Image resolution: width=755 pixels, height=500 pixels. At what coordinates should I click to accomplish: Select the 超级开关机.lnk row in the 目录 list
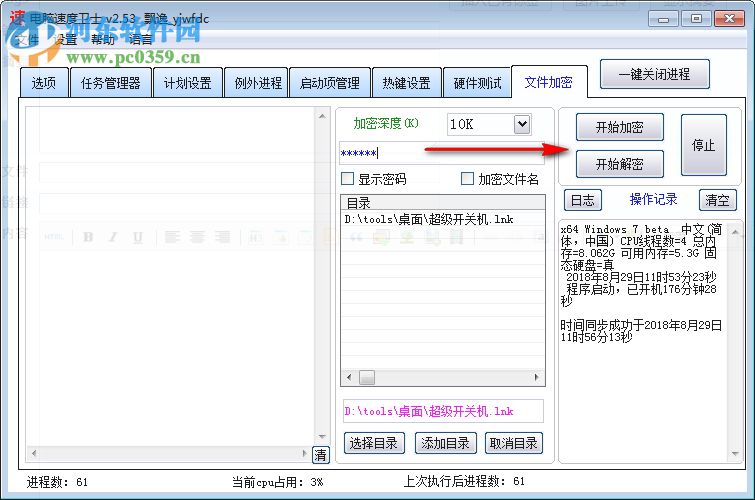pyautogui.click(x=443, y=220)
